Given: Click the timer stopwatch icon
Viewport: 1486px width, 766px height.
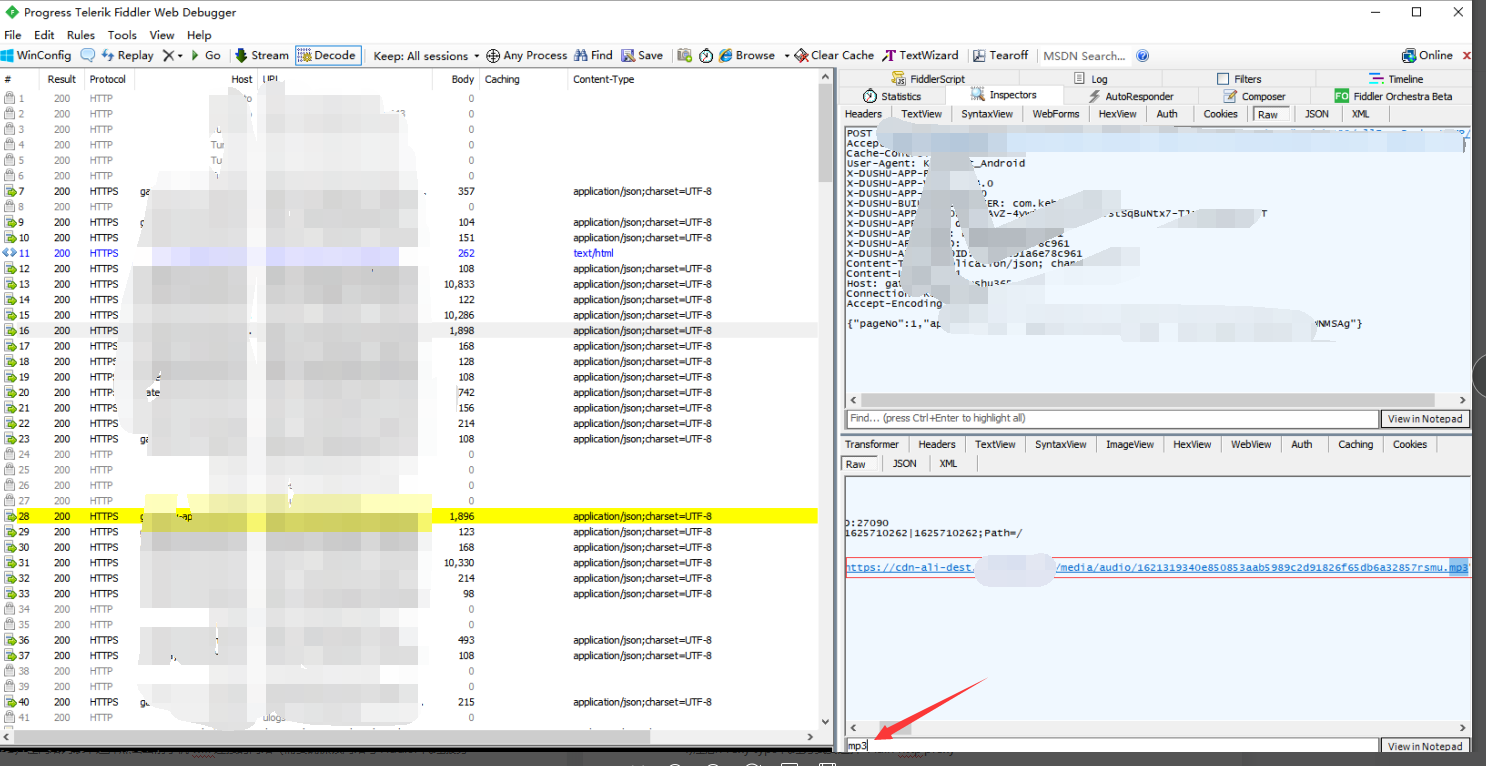Looking at the screenshot, I should (706, 56).
